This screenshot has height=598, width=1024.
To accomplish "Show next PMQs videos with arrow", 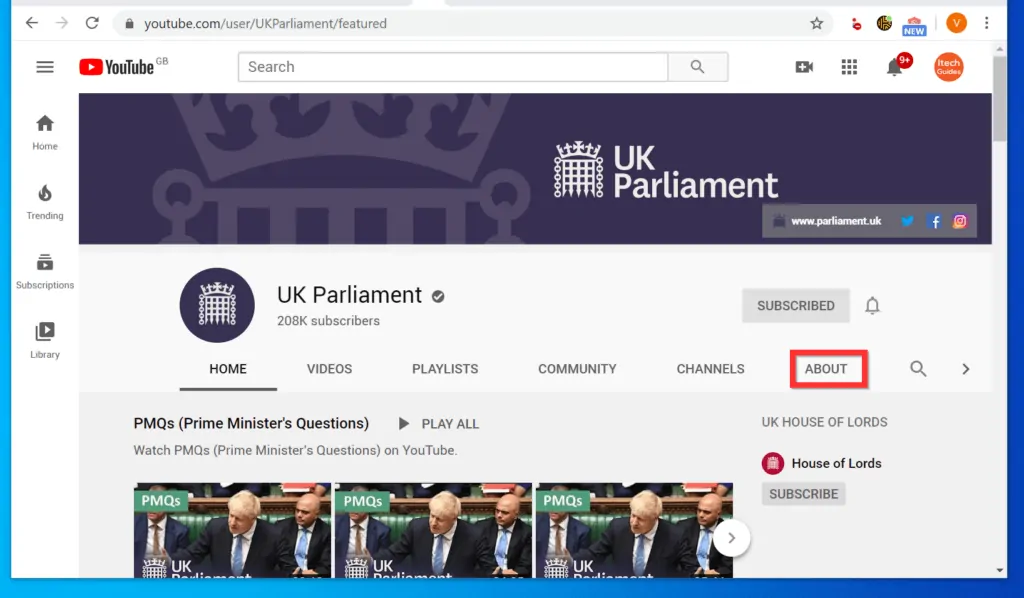I will [x=731, y=538].
